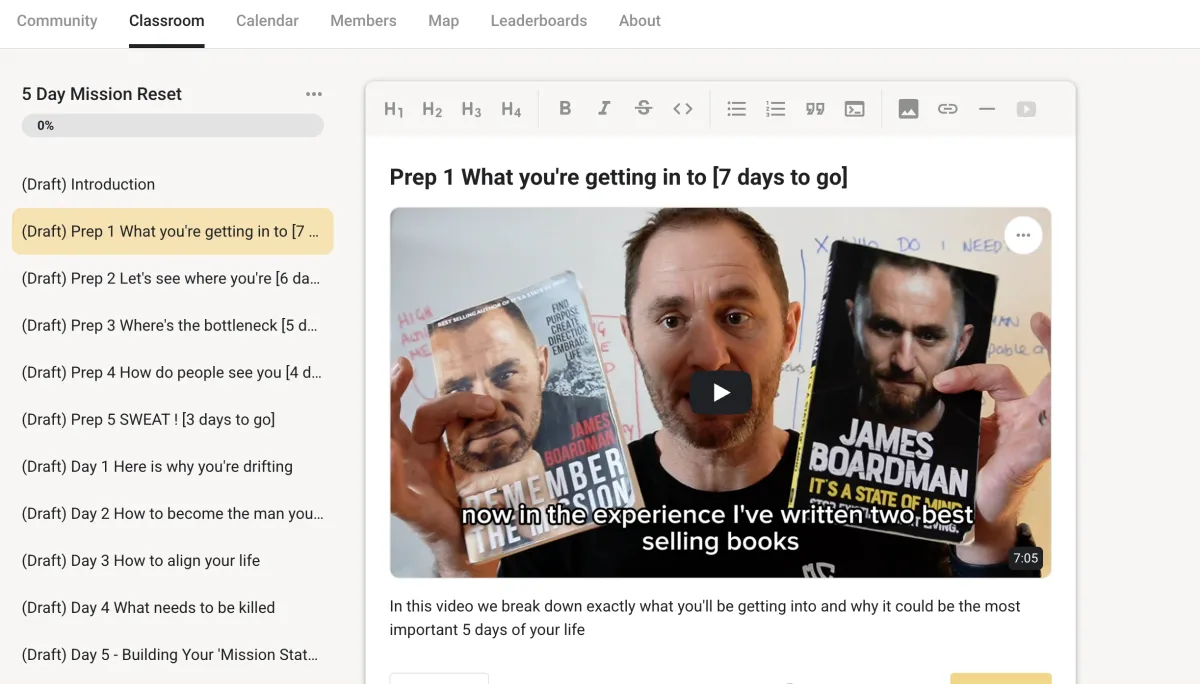The width and height of the screenshot is (1200, 684).
Task: Select the (Draft) Prep 1 lesson
Action: tap(173, 231)
